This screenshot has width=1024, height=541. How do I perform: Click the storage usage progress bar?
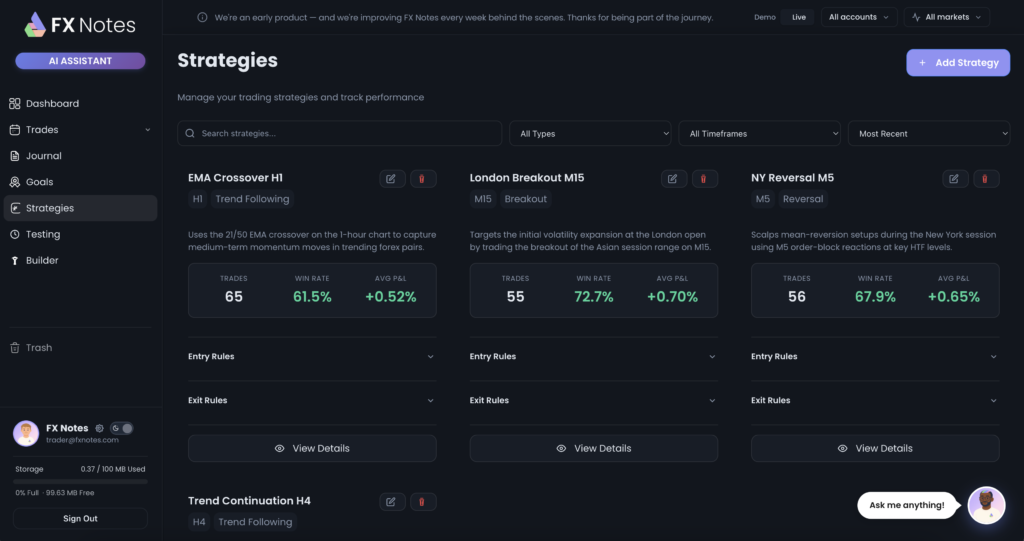tap(80, 481)
